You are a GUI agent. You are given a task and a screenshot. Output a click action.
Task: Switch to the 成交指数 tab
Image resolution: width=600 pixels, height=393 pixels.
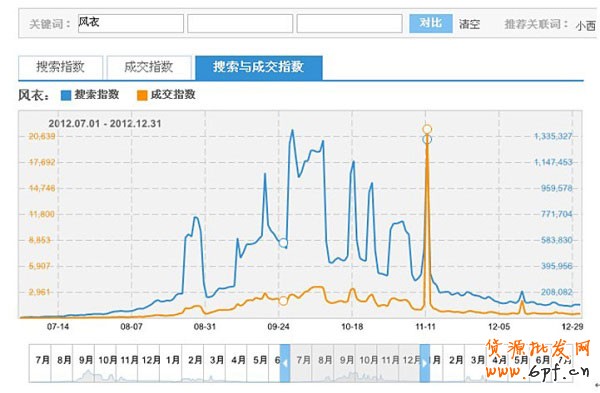coord(149,67)
